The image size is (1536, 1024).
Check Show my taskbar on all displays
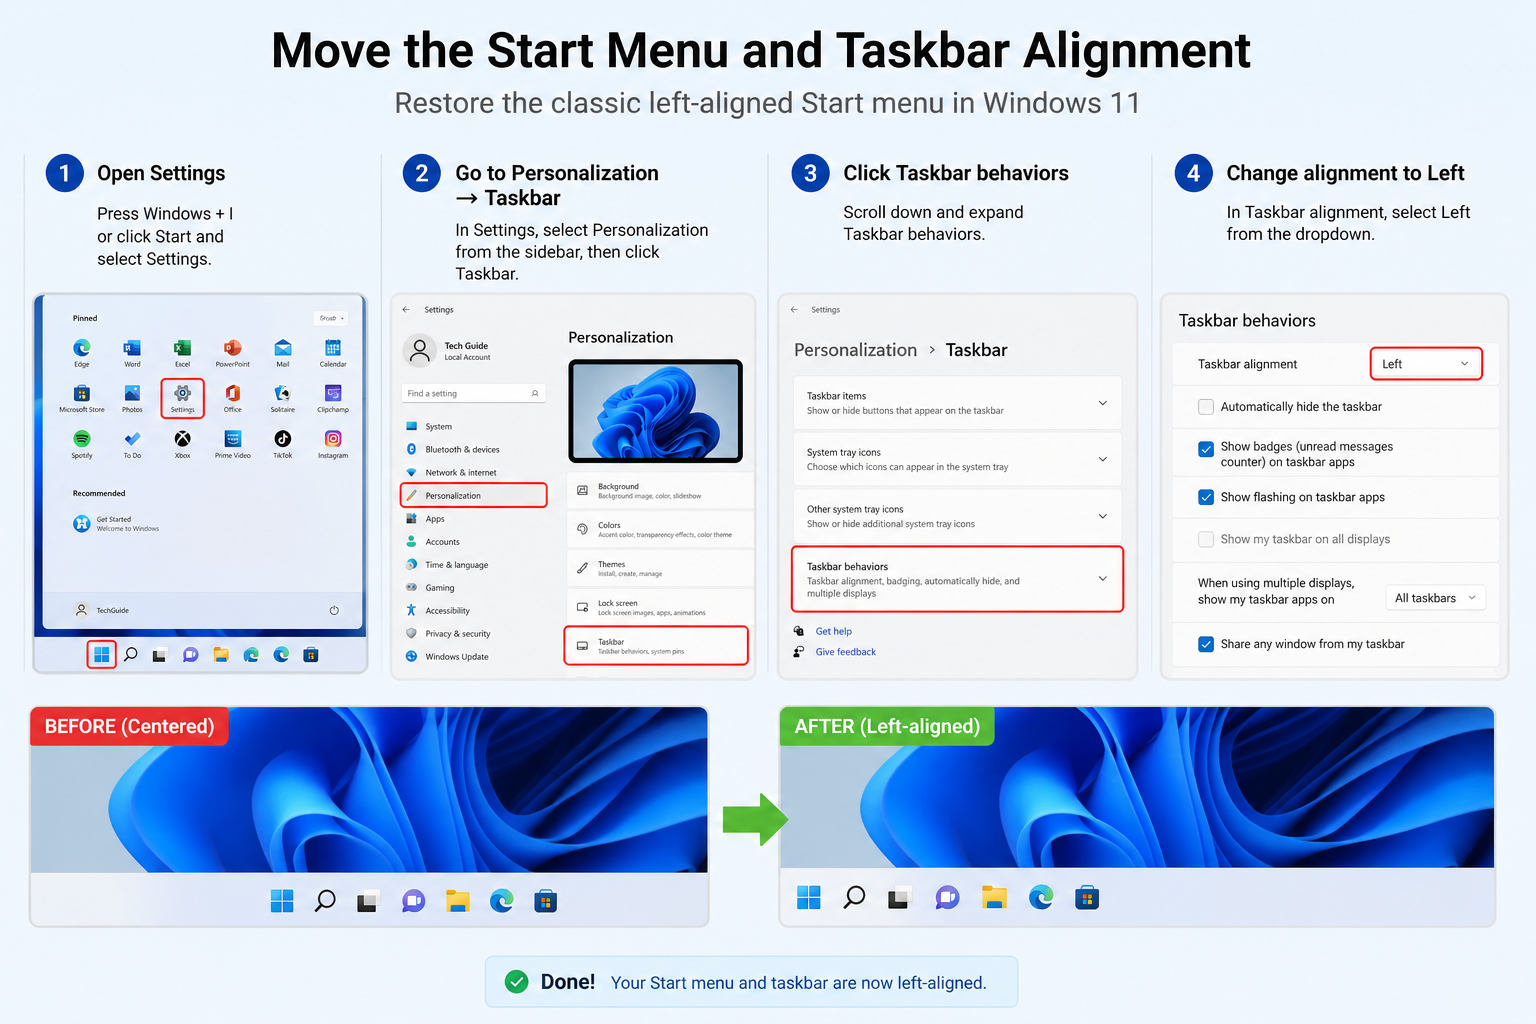tap(1206, 539)
